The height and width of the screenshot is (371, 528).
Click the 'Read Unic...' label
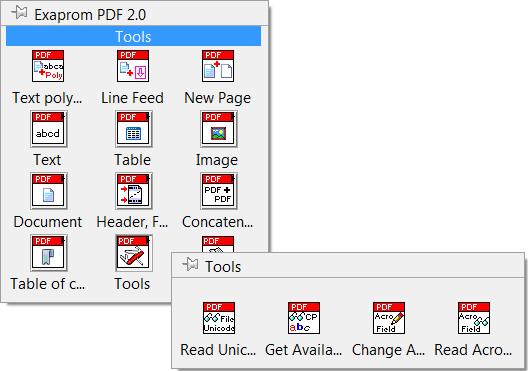[x=218, y=350]
